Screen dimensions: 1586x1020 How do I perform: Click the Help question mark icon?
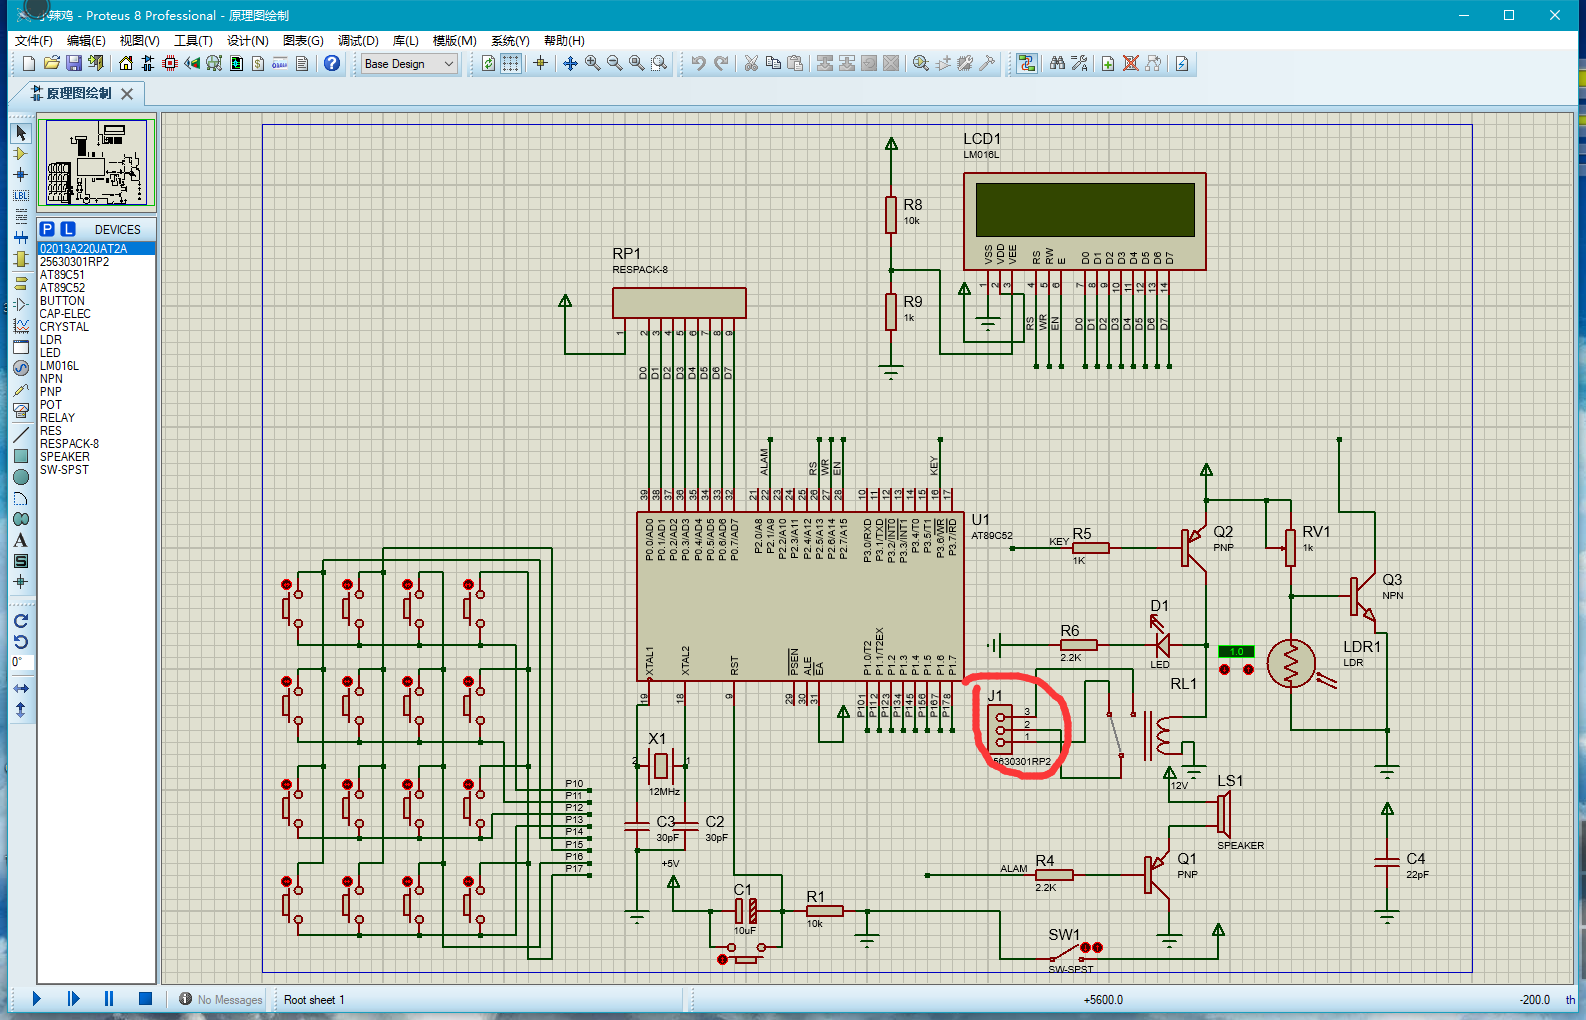click(x=332, y=63)
